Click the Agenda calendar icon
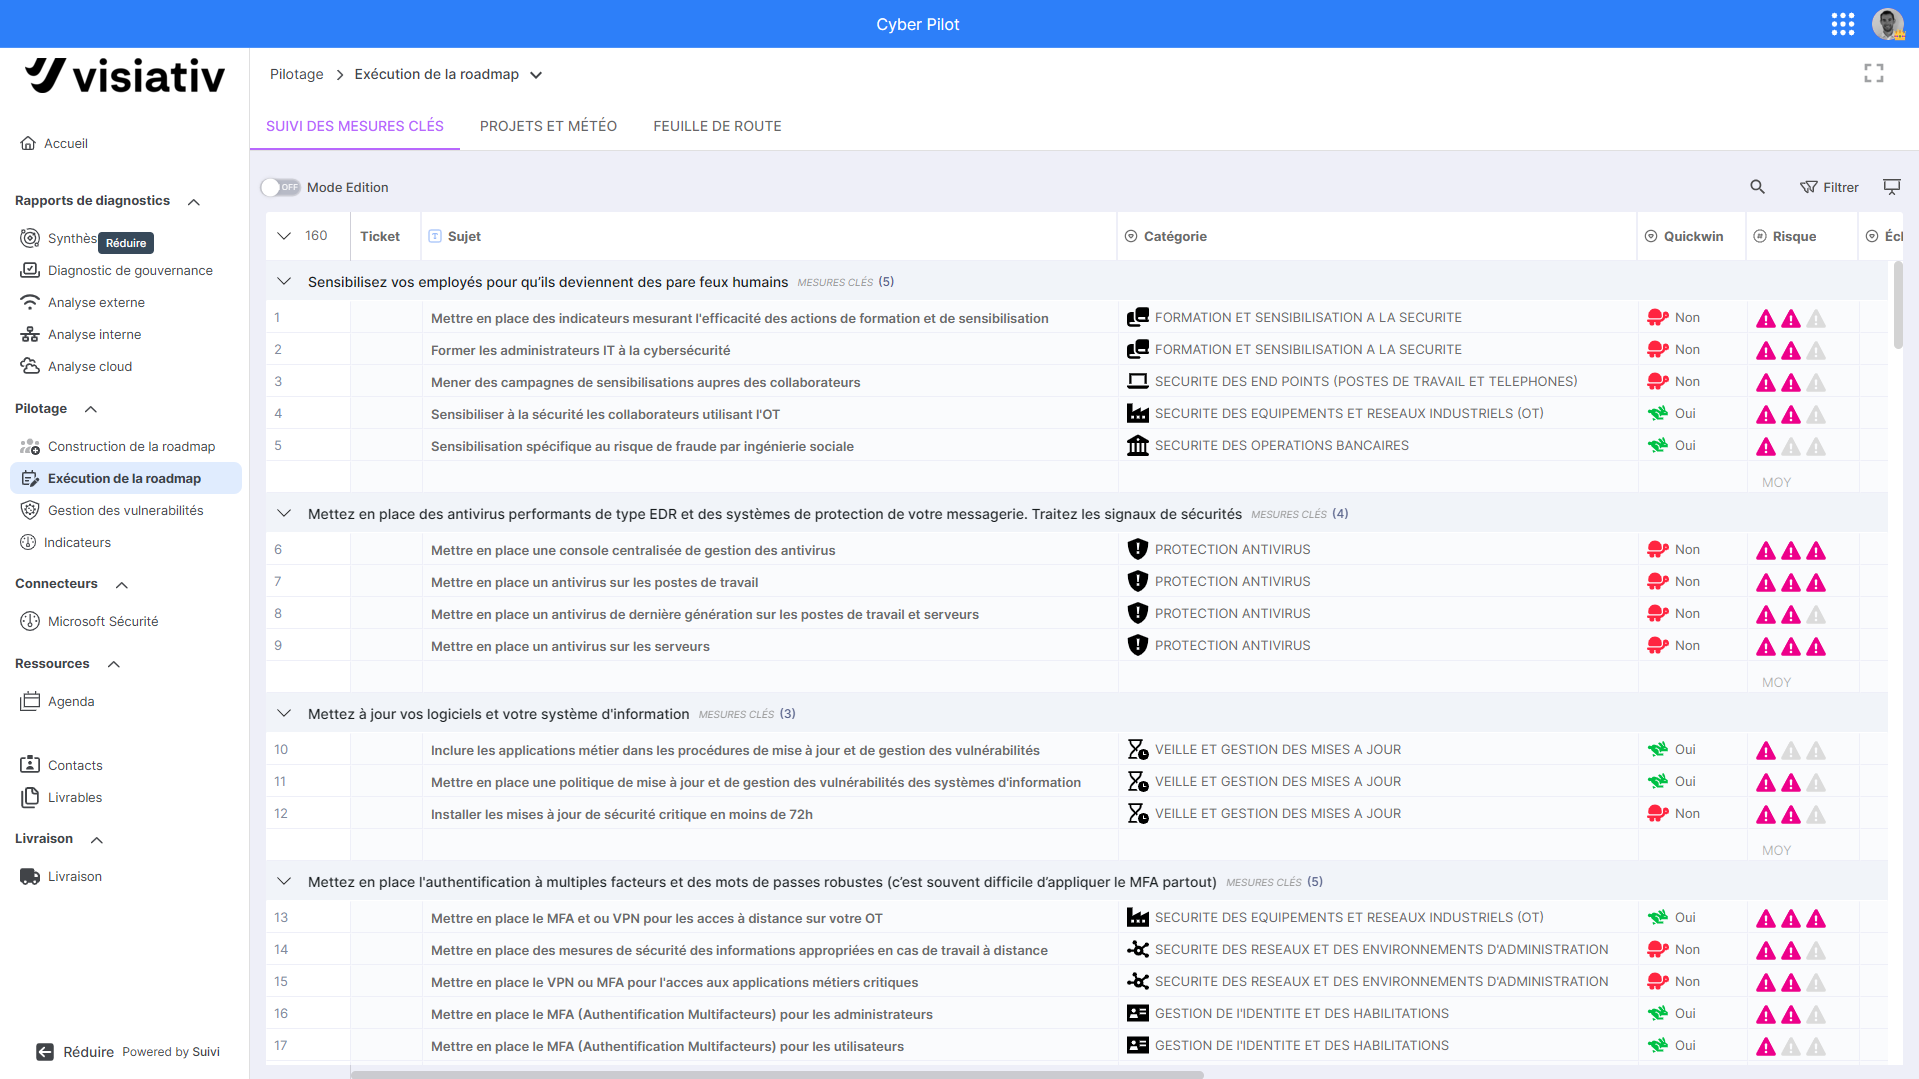 30,701
